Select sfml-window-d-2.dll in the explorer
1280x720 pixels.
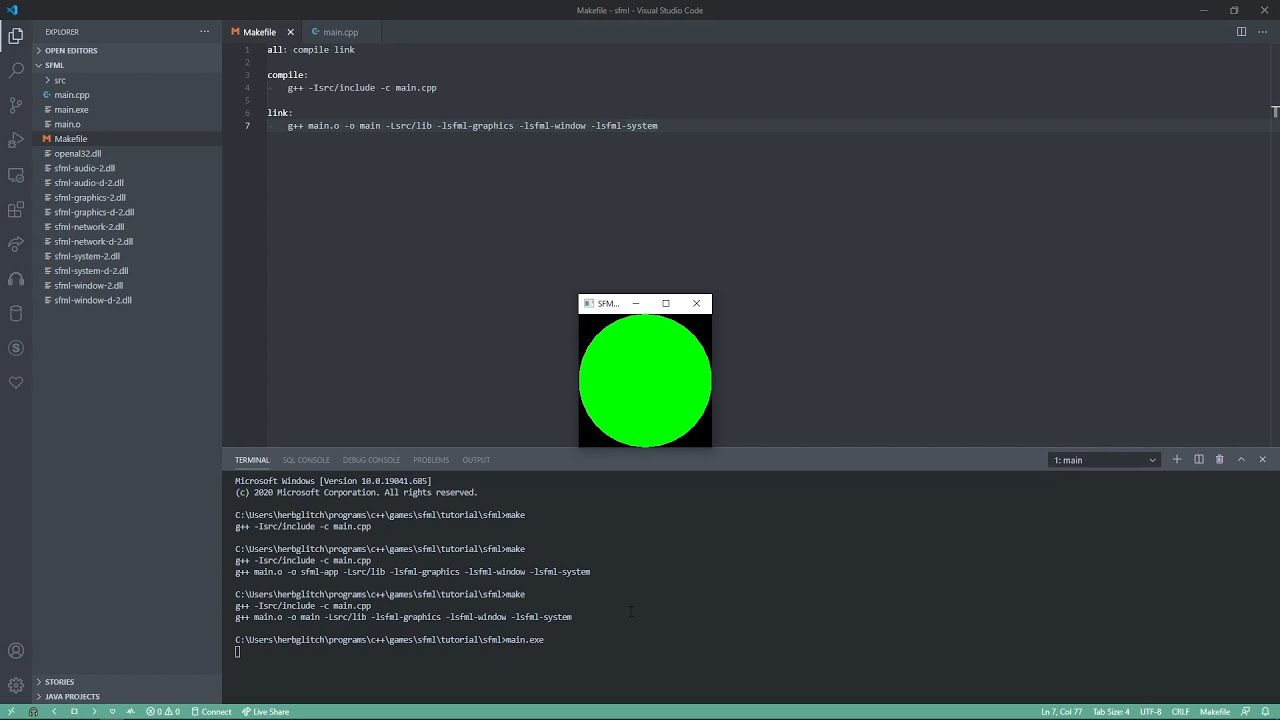127,300
